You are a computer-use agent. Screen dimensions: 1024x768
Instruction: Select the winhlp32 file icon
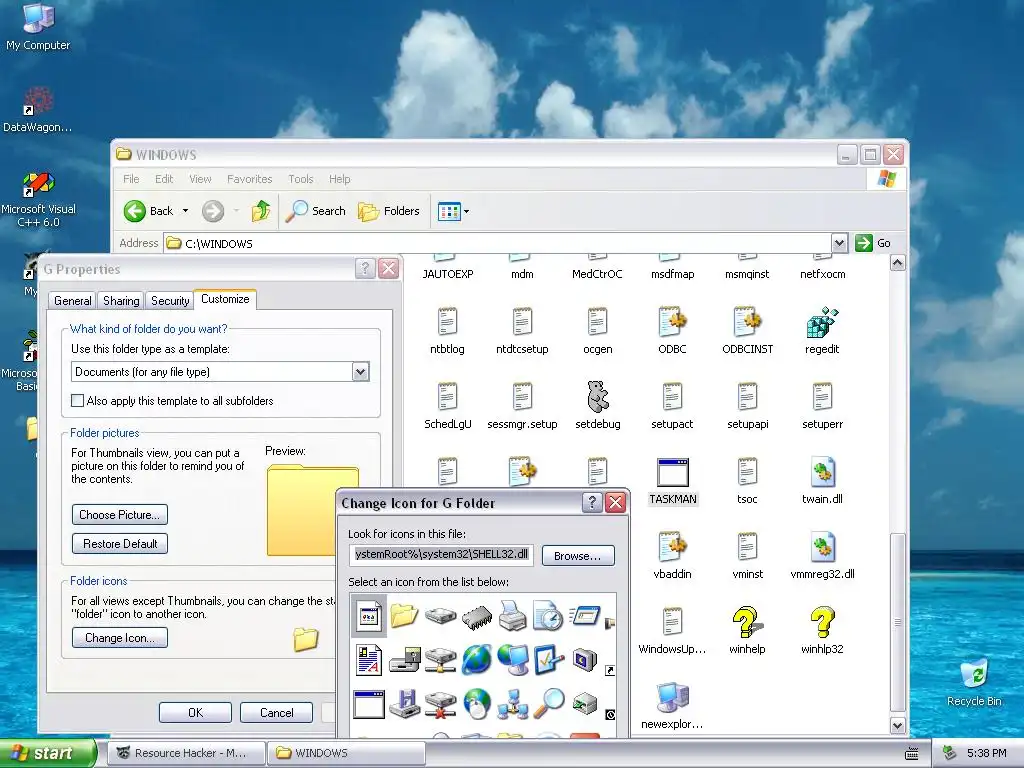[x=822, y=631]
